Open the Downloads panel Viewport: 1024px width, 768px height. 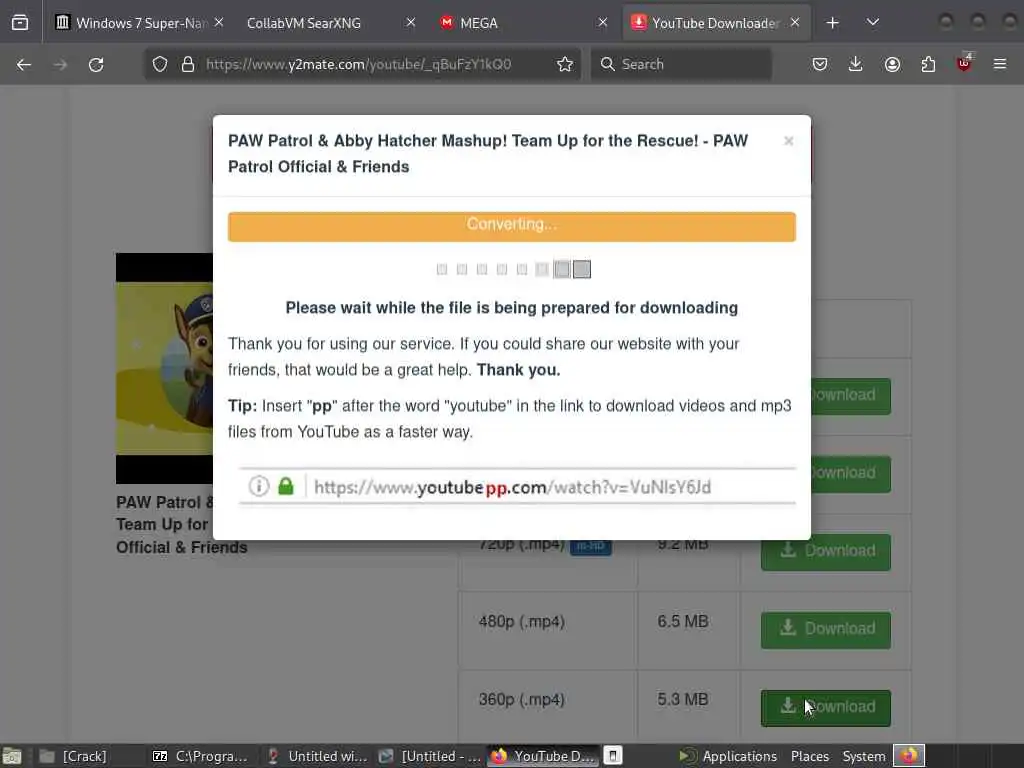[x=856, y=64]
